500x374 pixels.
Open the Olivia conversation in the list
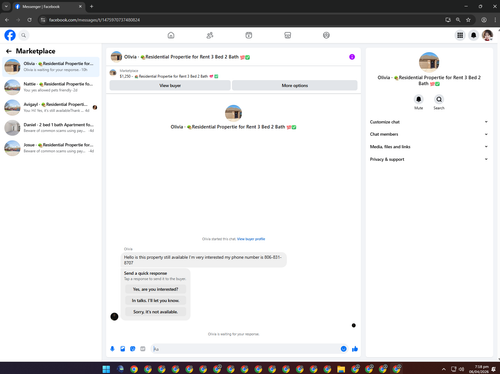coord(51,67)
